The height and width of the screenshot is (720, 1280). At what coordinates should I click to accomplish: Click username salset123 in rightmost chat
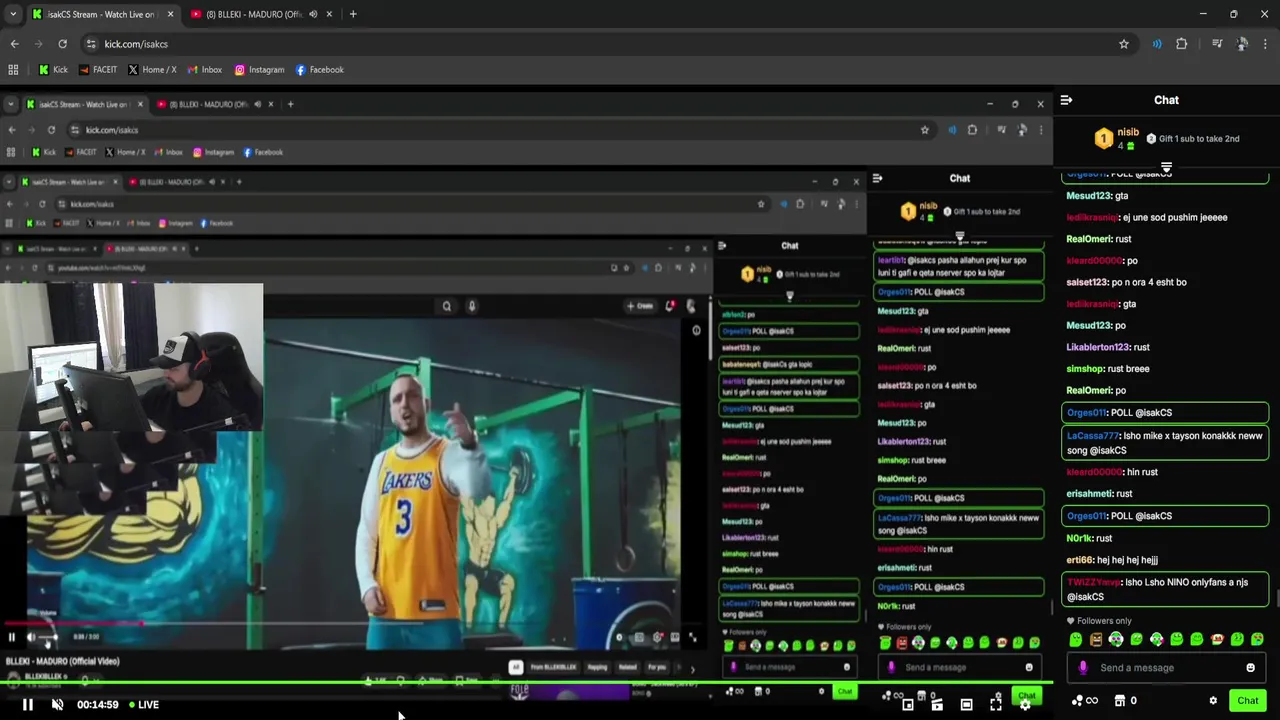click(x=1087, y=282)
